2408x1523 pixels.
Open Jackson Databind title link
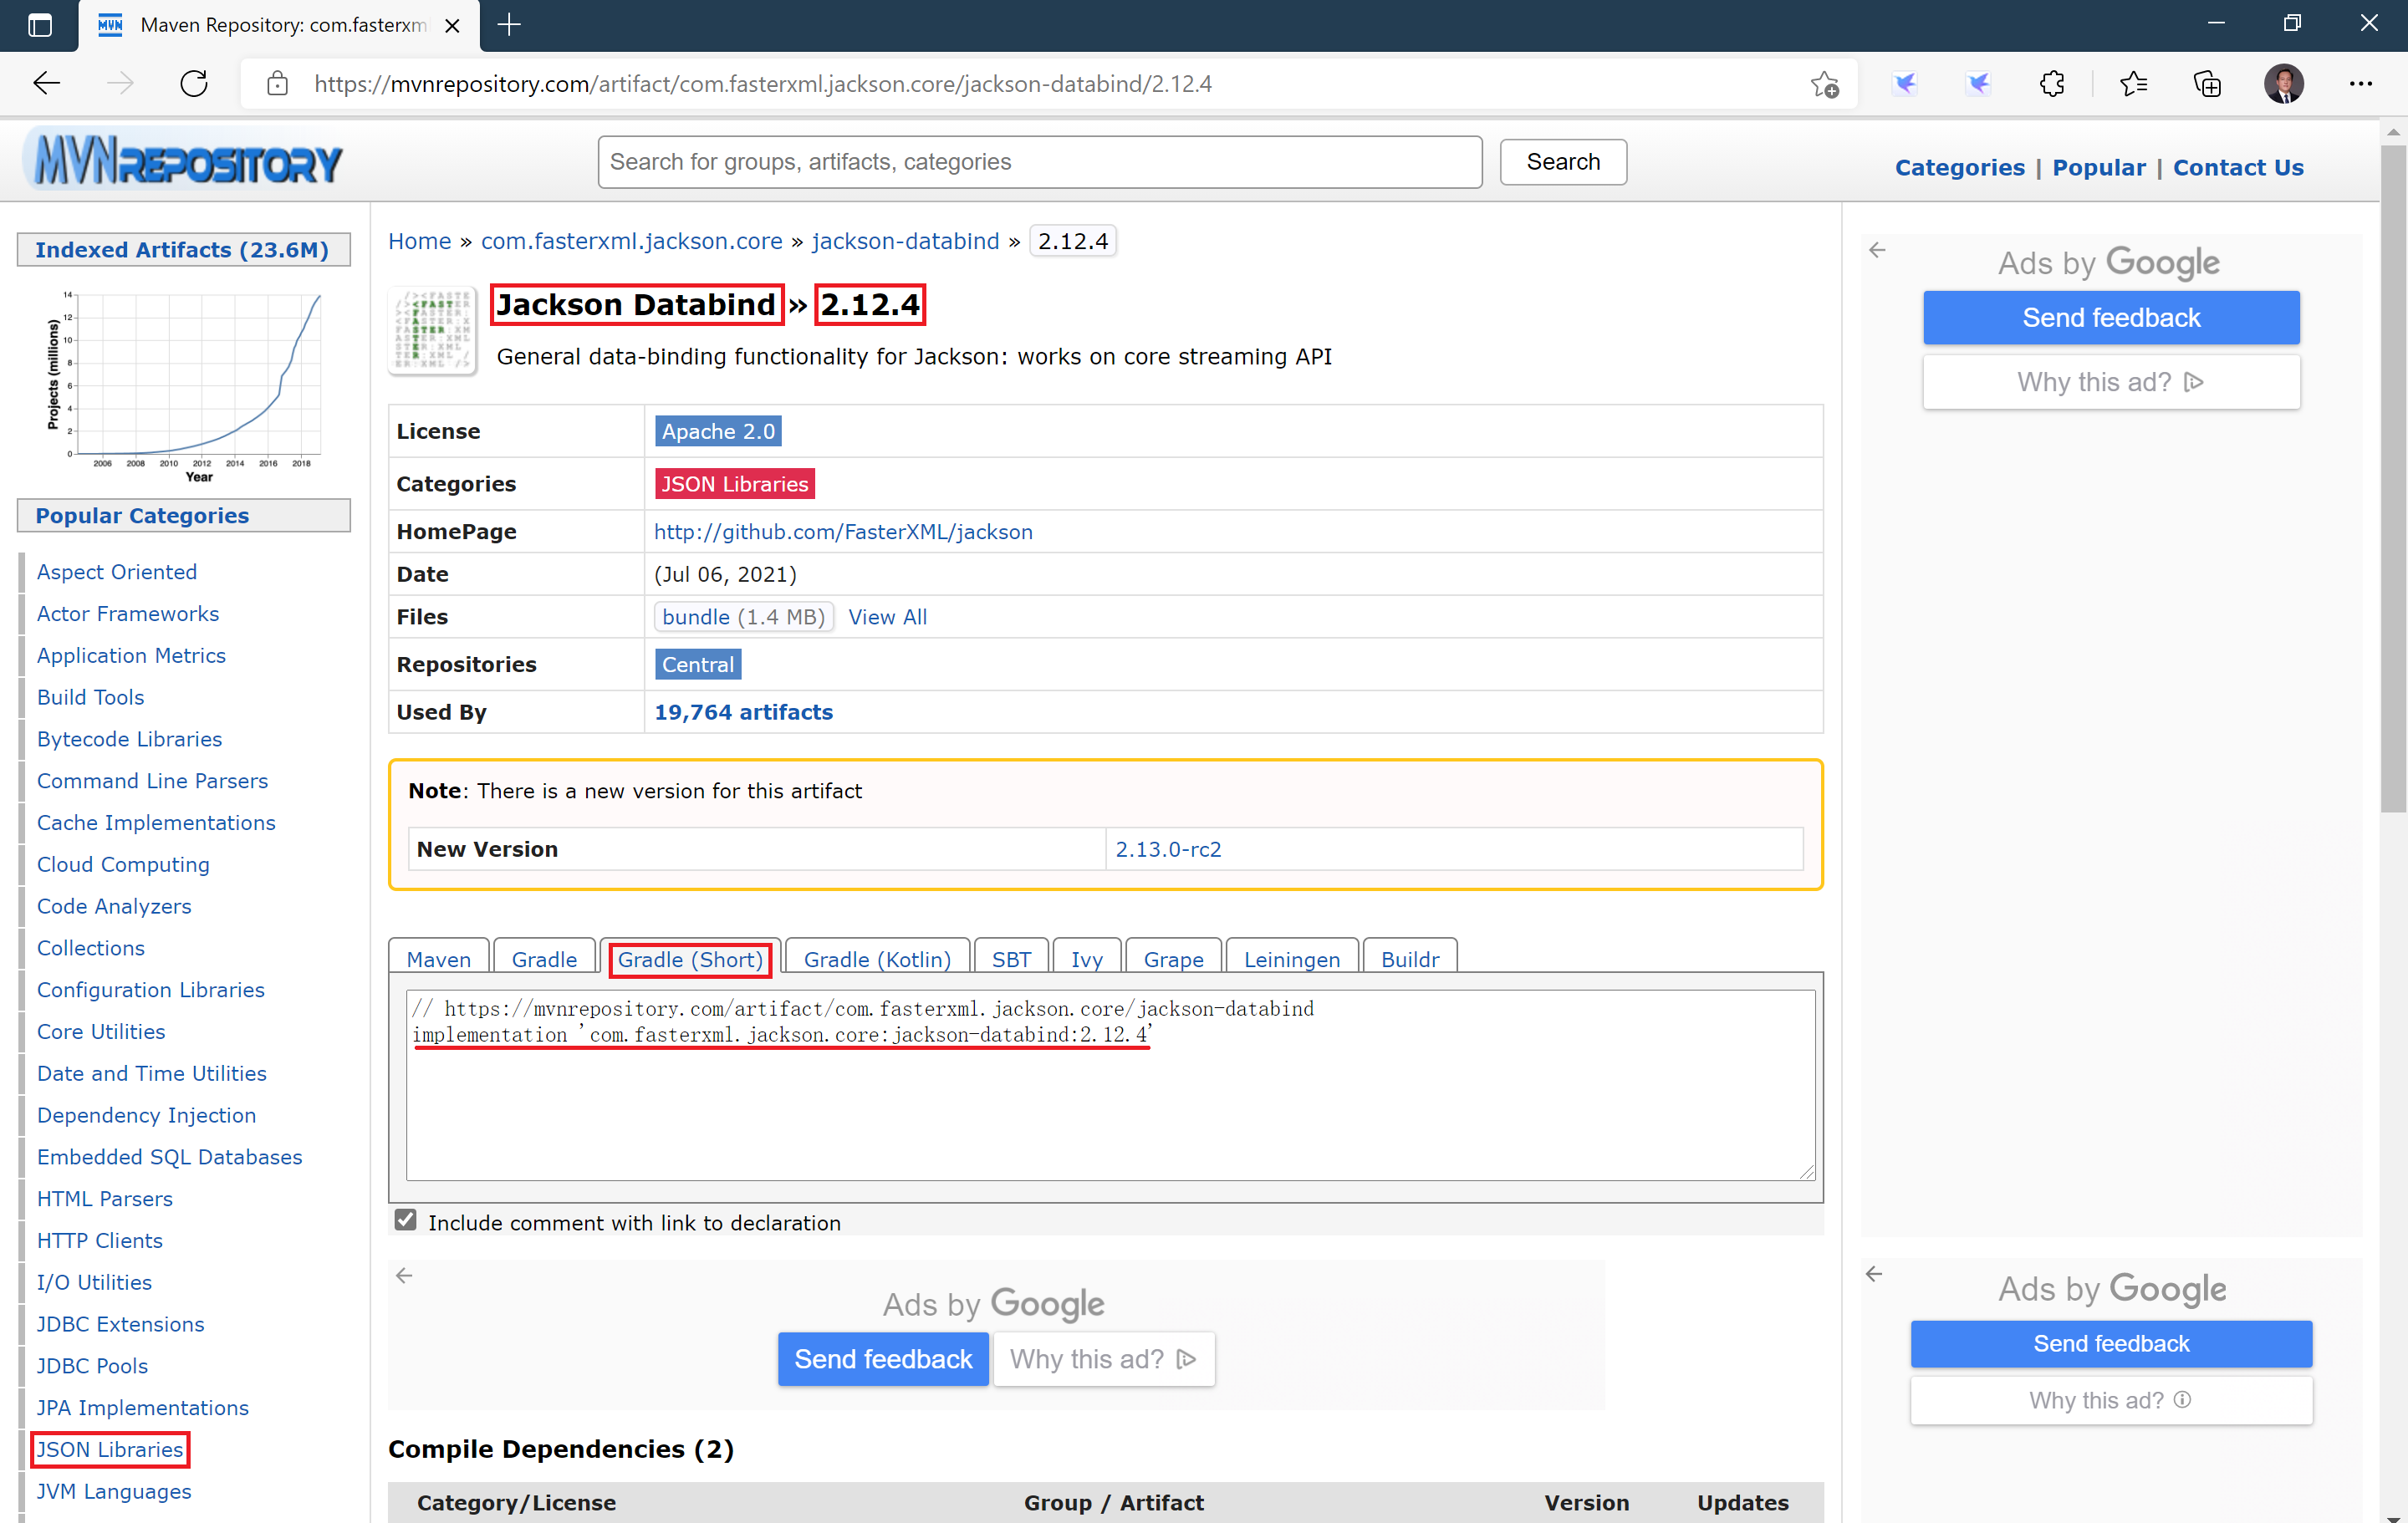(636, 304)
